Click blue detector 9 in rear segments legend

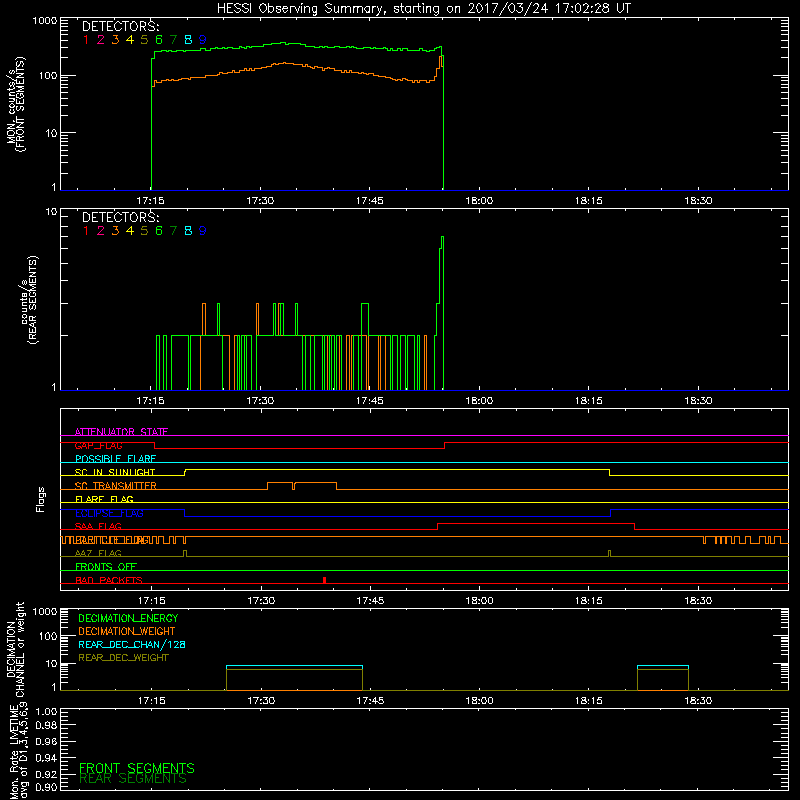tap(203, 231)
